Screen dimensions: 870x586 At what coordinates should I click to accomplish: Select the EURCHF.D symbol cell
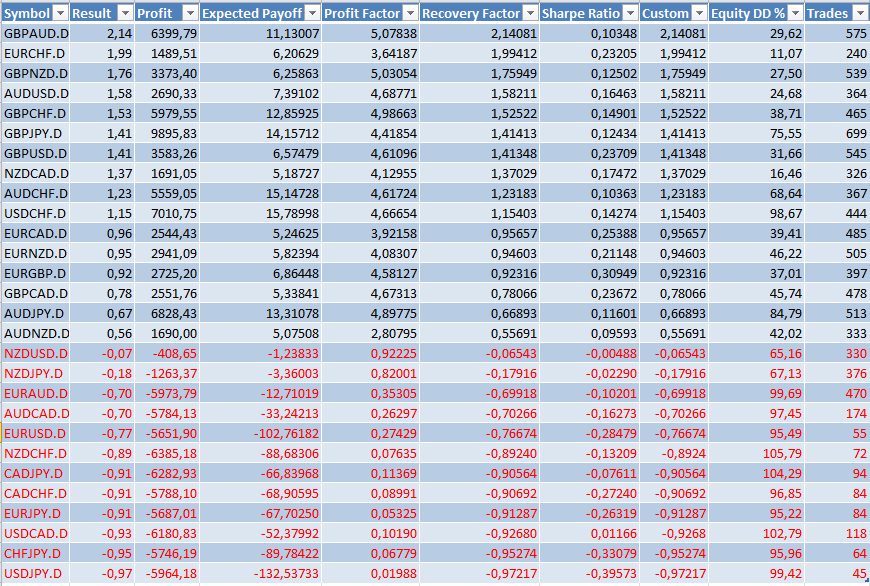pyautogui.click(x=35, y=53)
